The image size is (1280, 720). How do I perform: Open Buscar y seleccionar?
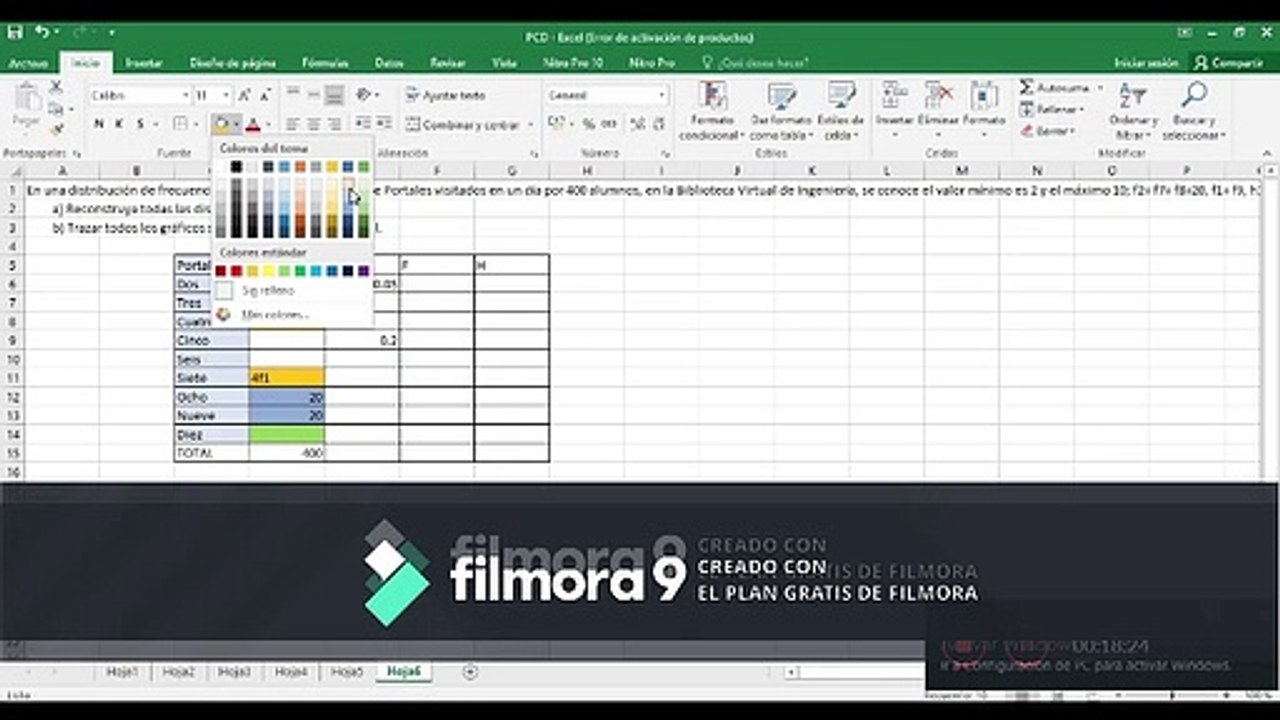click(1194, 111)
